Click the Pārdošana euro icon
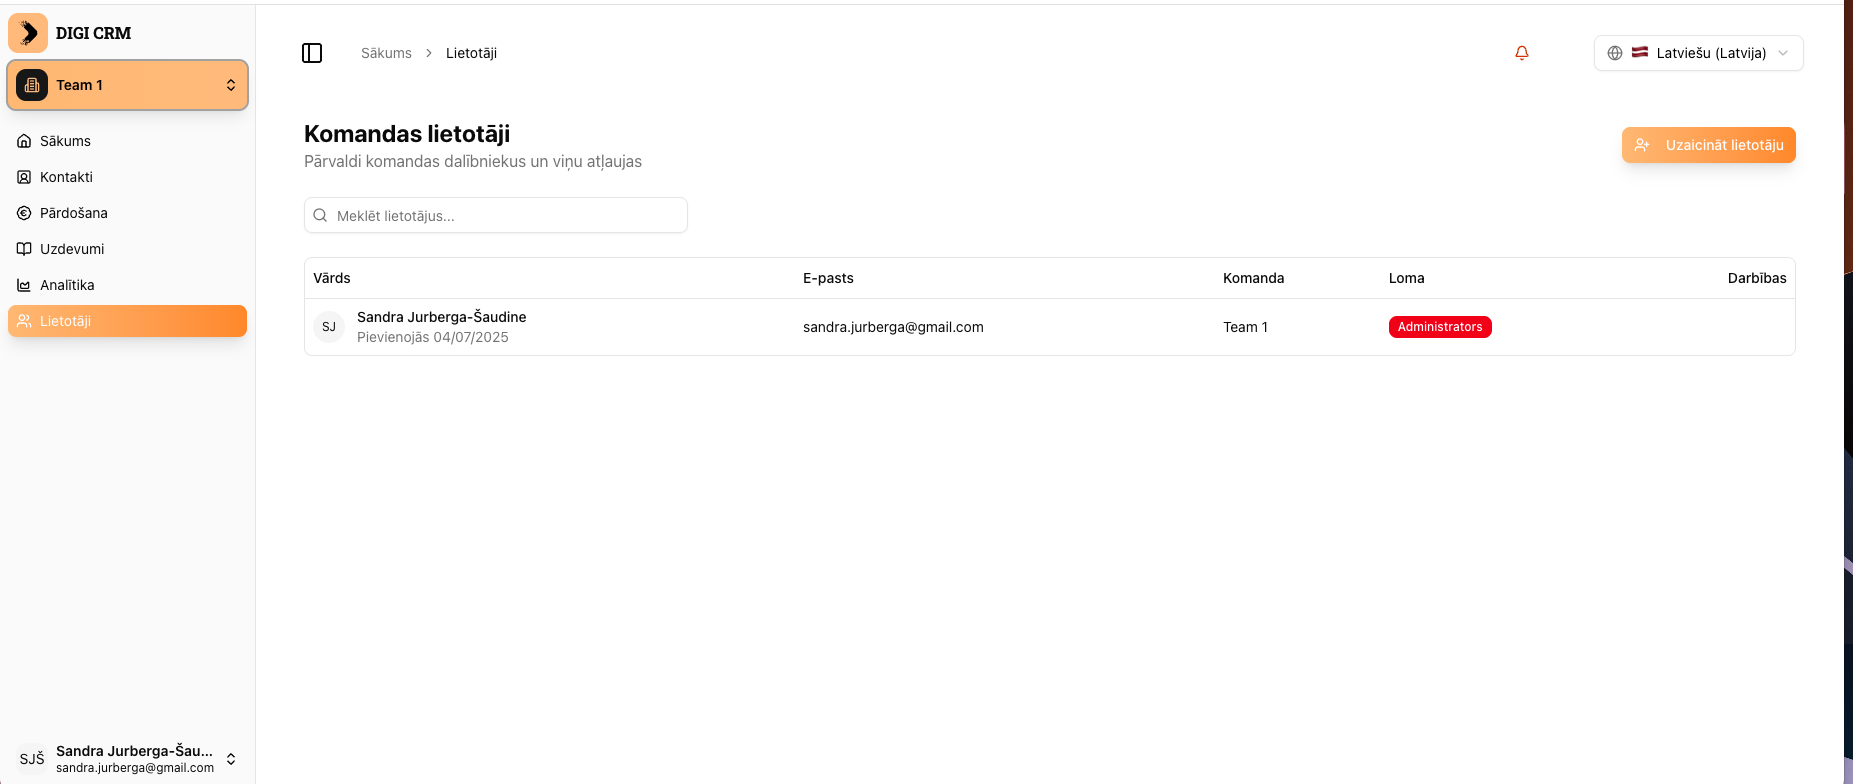 click(x=24, y=213)
